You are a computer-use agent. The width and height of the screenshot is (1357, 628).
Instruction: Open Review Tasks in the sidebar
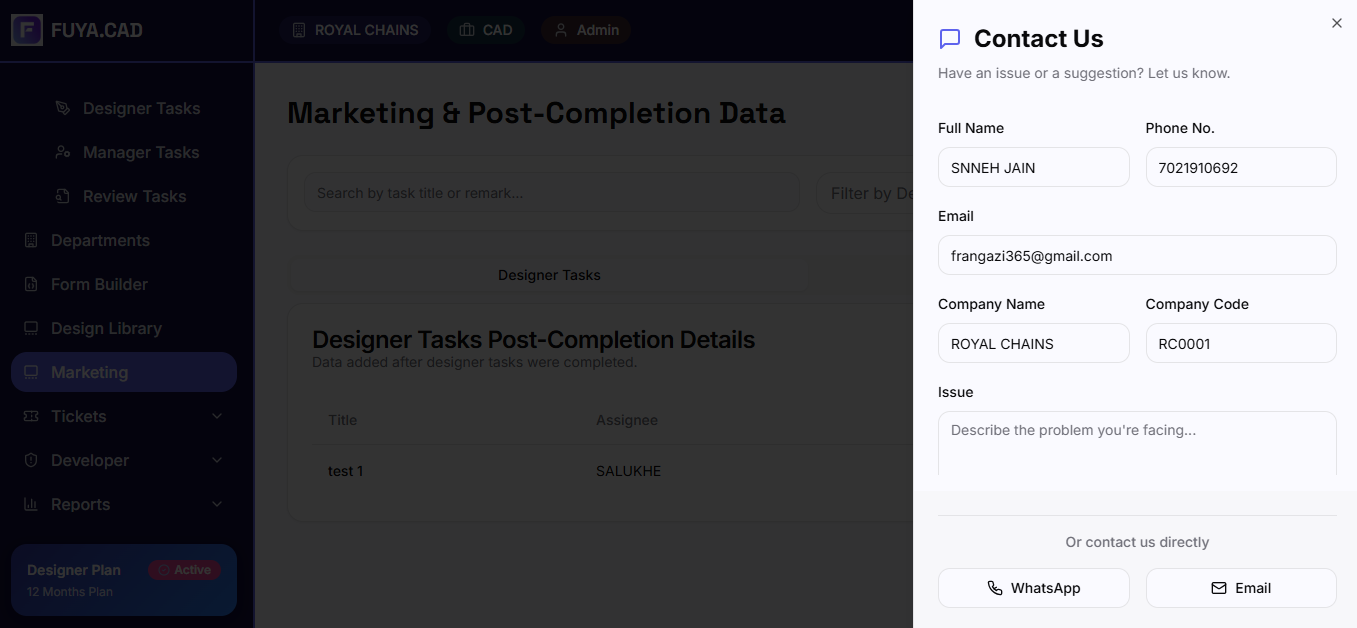[134, 196]
